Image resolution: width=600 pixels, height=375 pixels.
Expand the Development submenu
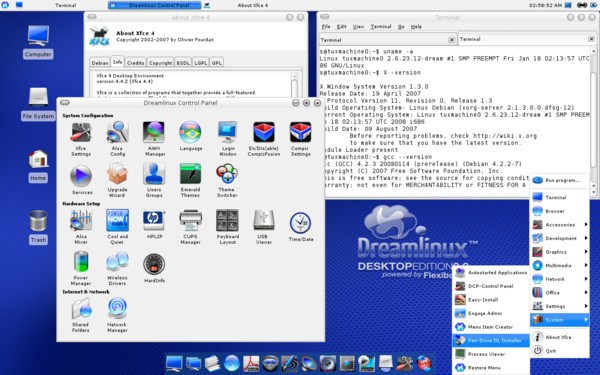[560, 238]
